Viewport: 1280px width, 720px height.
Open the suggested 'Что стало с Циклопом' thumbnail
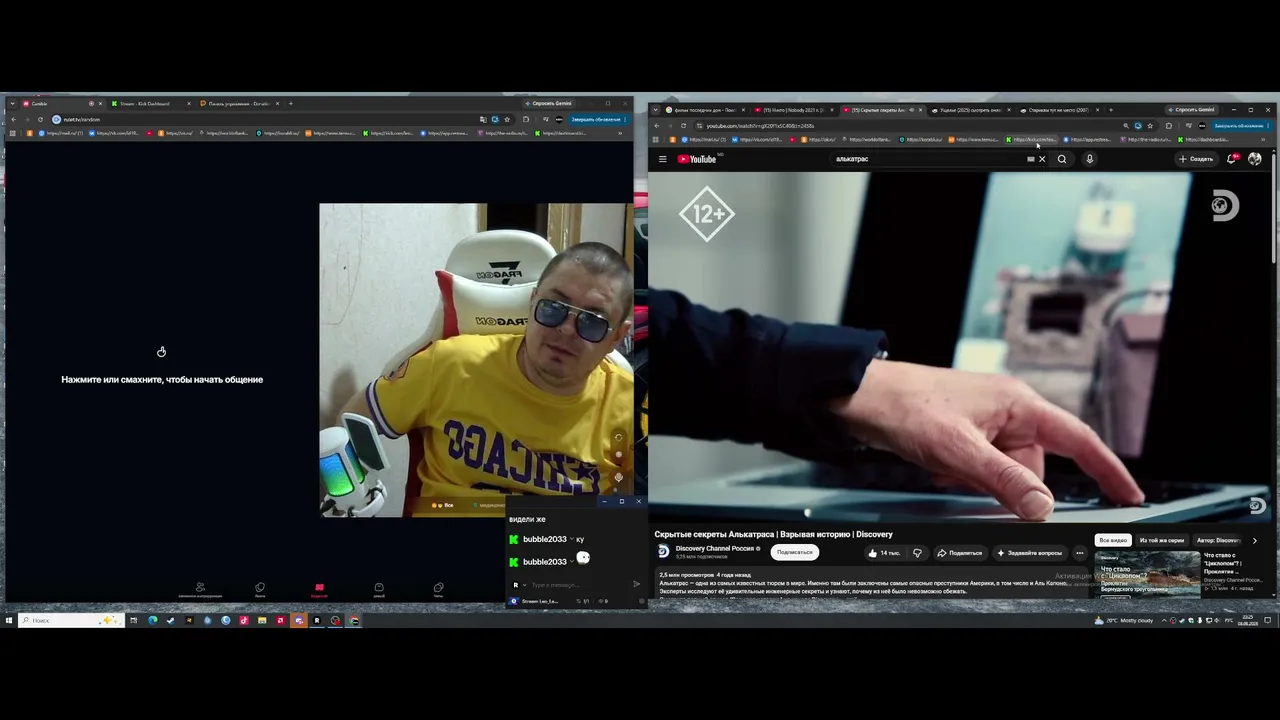1147,573
